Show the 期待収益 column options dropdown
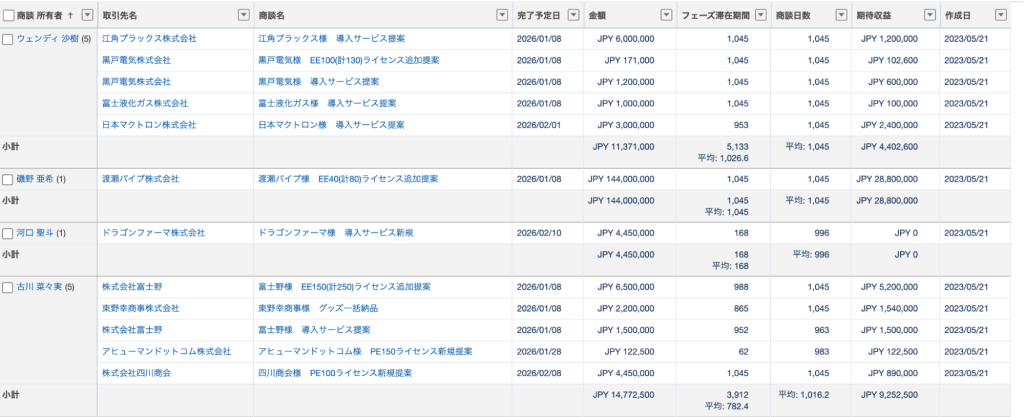This screenshot has height=417, width=1024. click(929, 15)
